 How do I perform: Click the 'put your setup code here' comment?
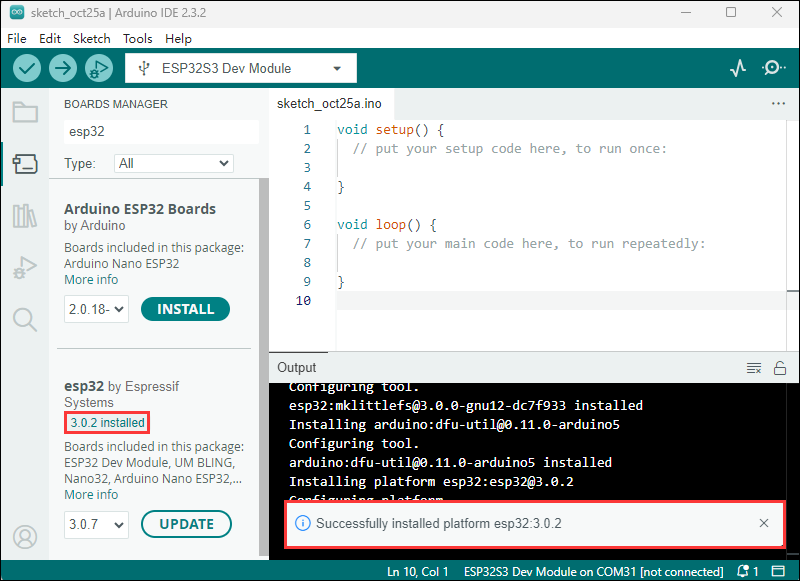[510, 148]
